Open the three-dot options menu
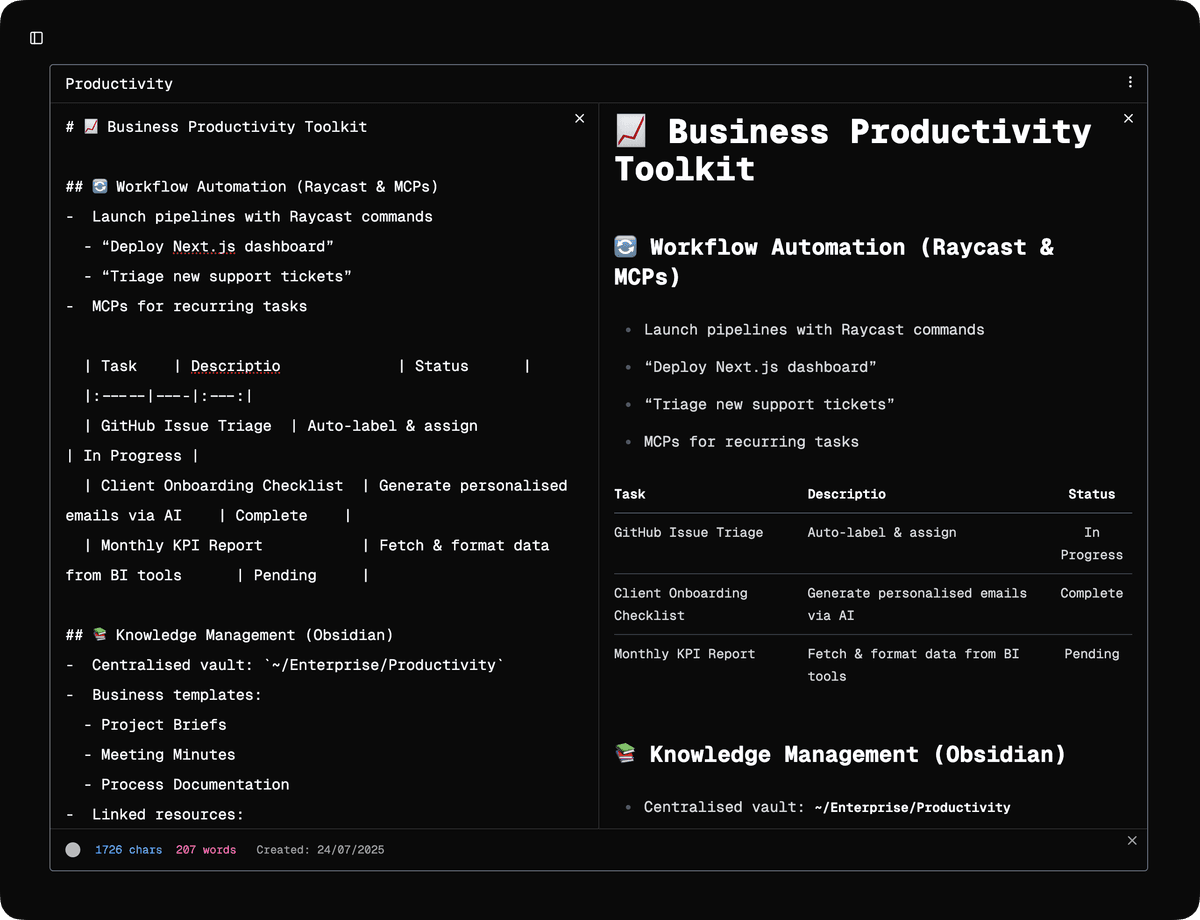 tap(1130, 83)
